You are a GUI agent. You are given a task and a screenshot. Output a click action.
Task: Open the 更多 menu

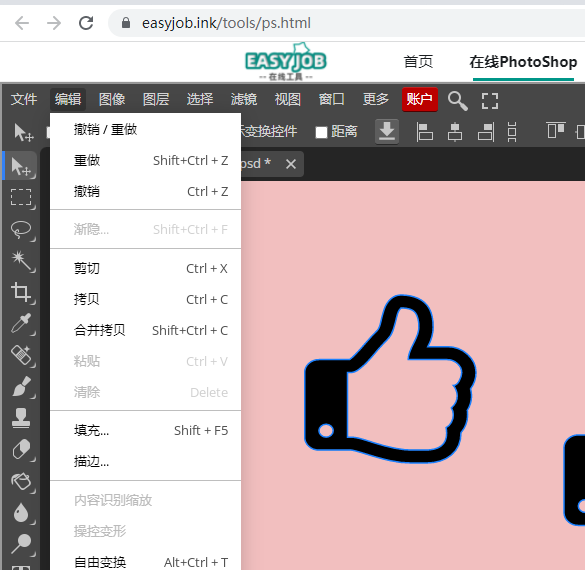point(376,99)
